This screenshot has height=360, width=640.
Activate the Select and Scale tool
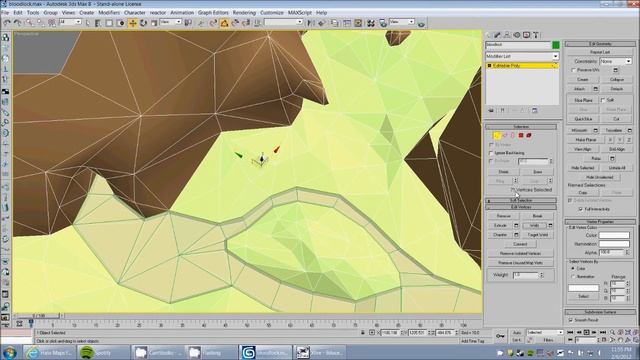tap(154, 23)
